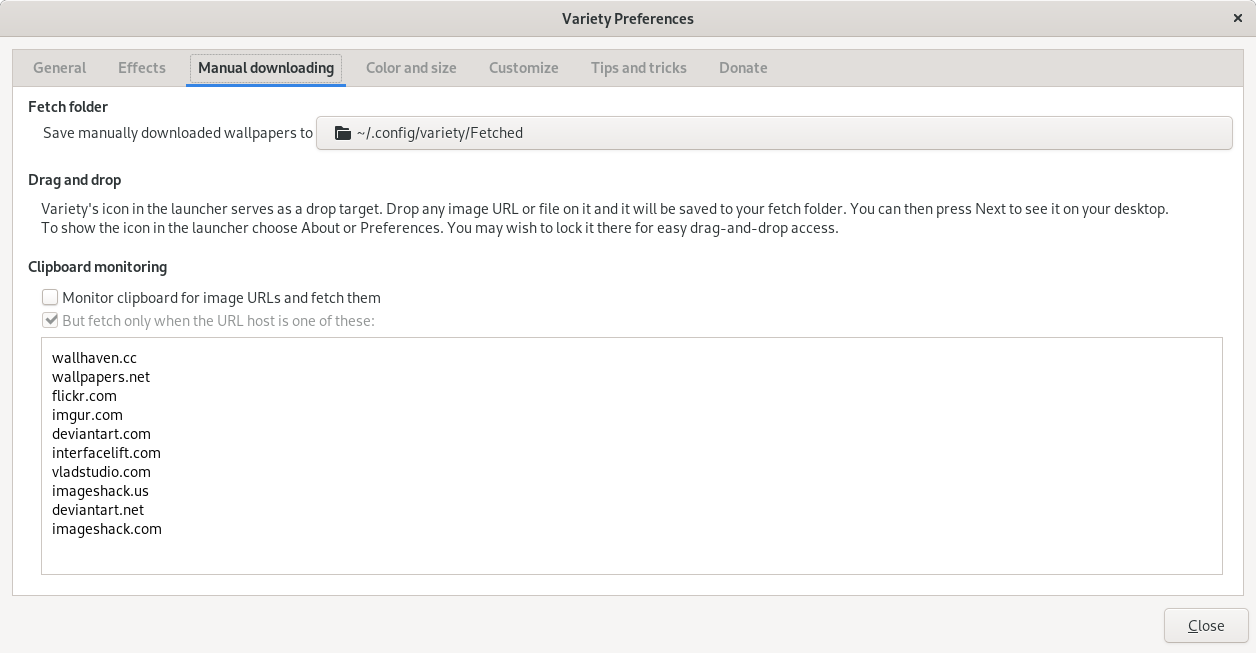Switch to the General tab
The height and width of the screenshot is (653, 1256).
coord(60,68)
